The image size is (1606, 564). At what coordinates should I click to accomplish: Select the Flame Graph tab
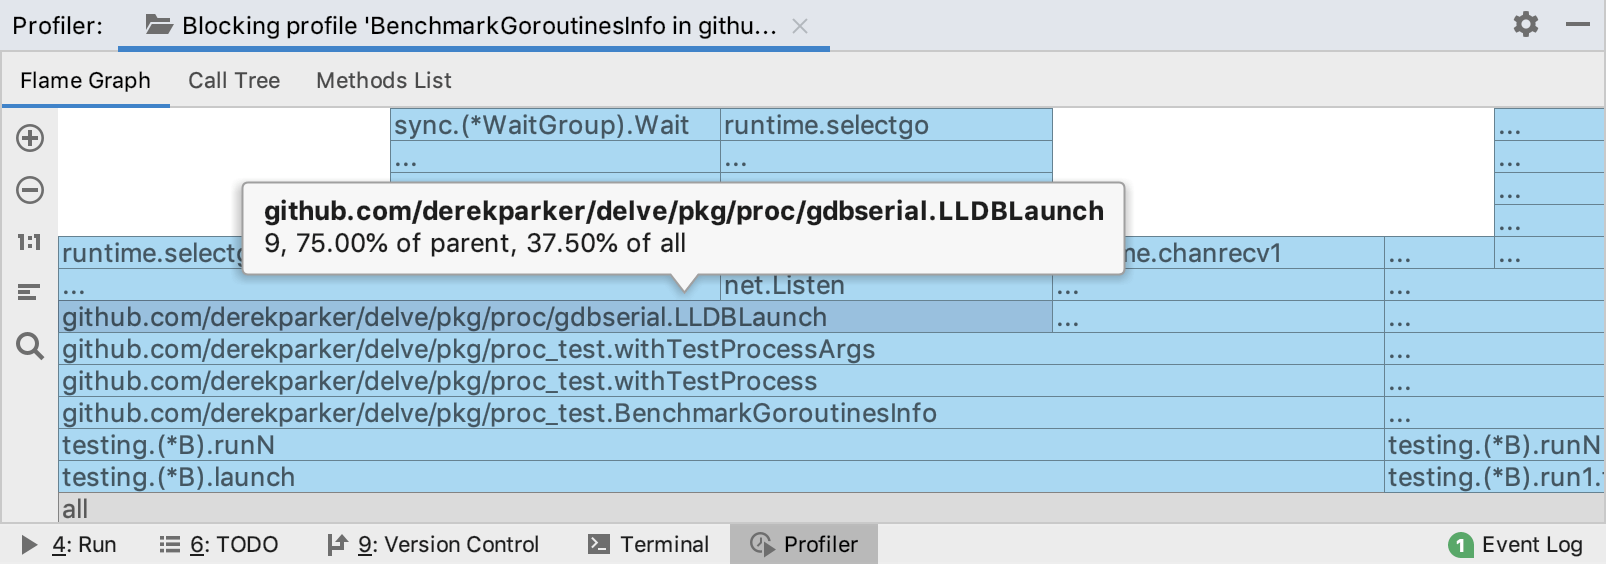coord(85,80)
